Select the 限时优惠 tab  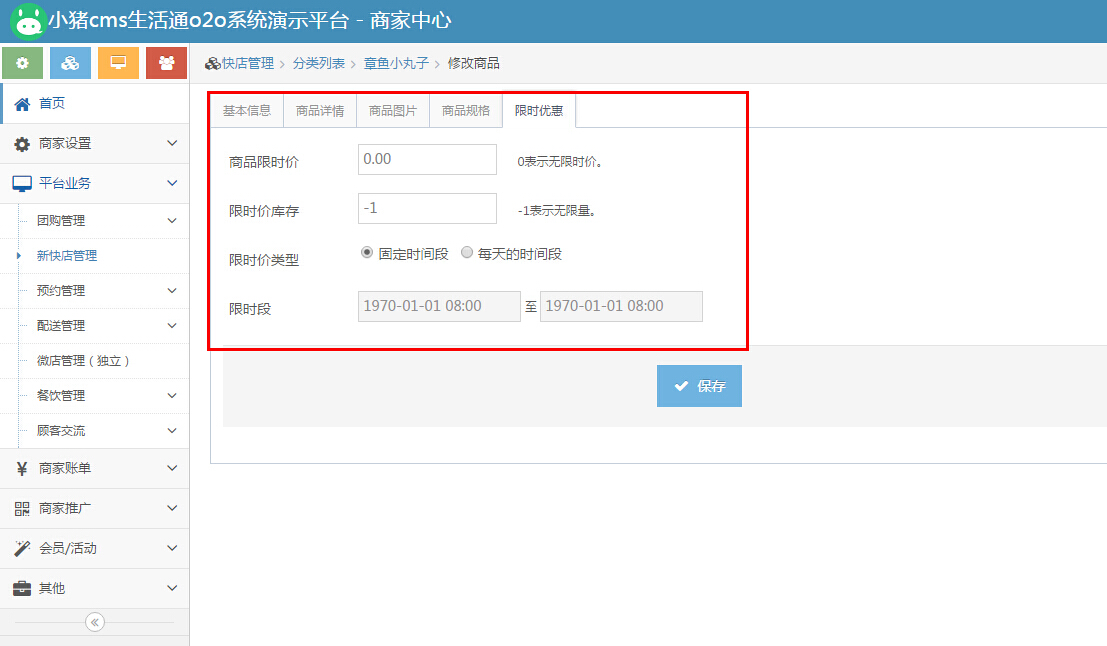pos(539,111)
